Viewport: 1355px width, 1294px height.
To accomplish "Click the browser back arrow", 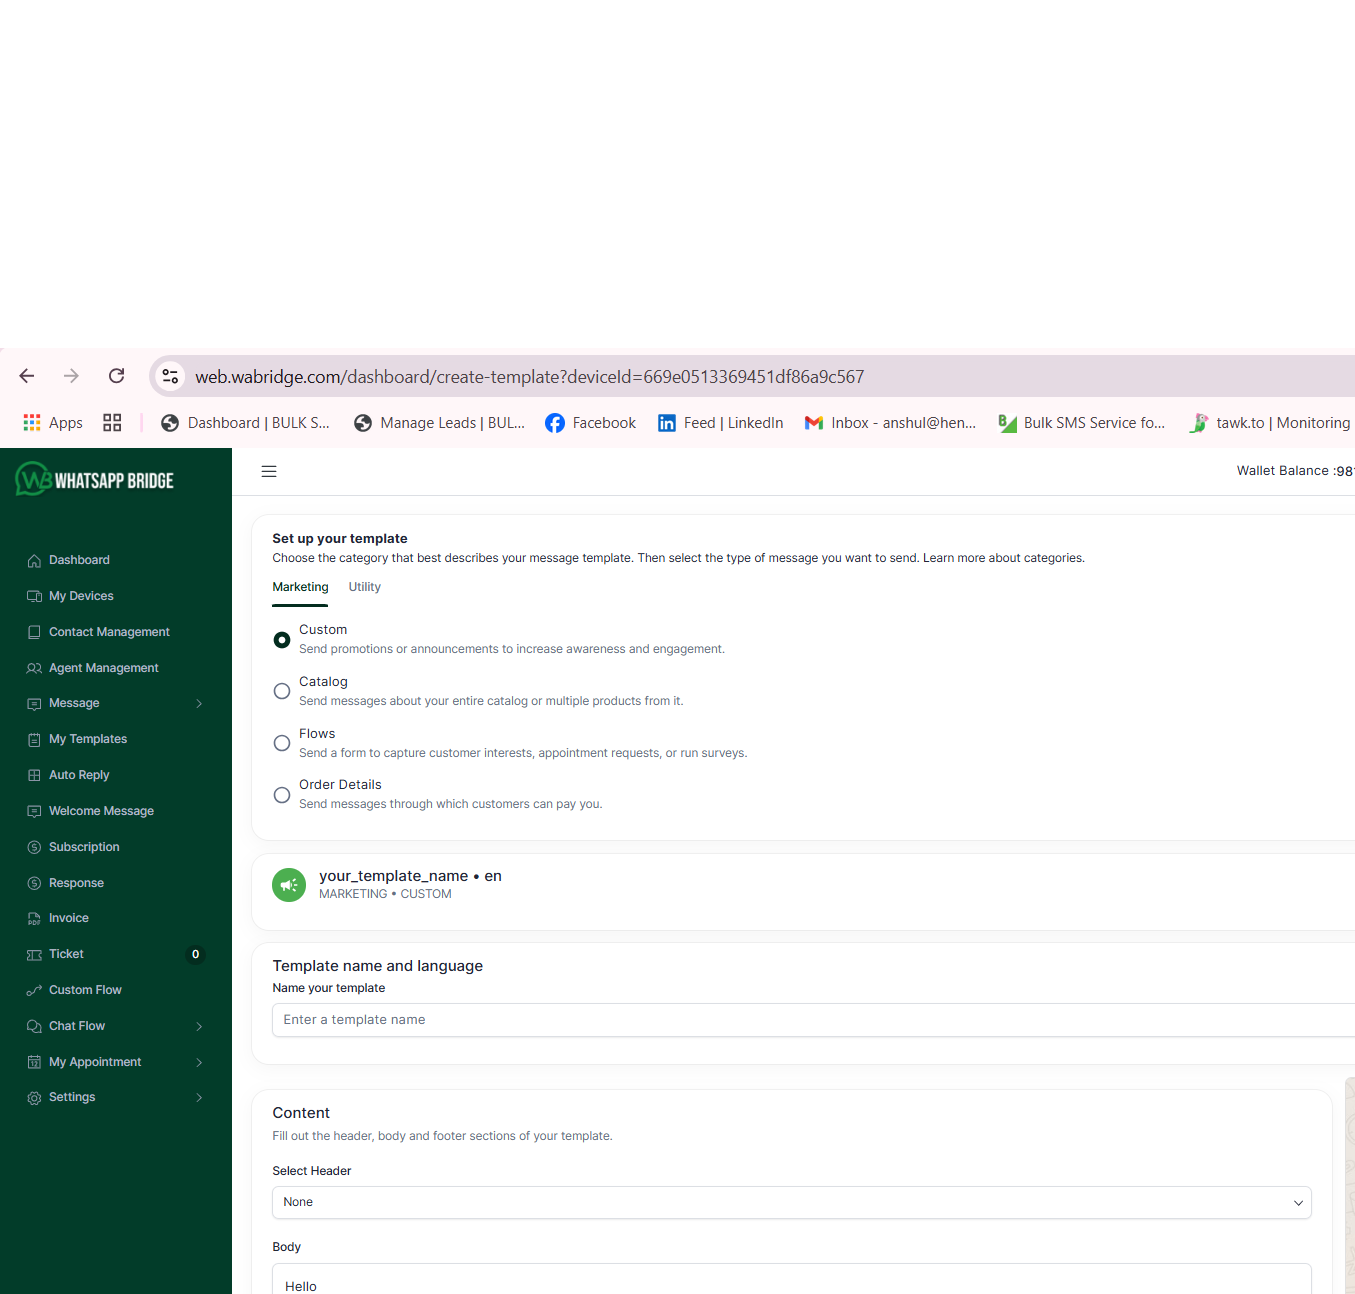I will coord(27,376).
